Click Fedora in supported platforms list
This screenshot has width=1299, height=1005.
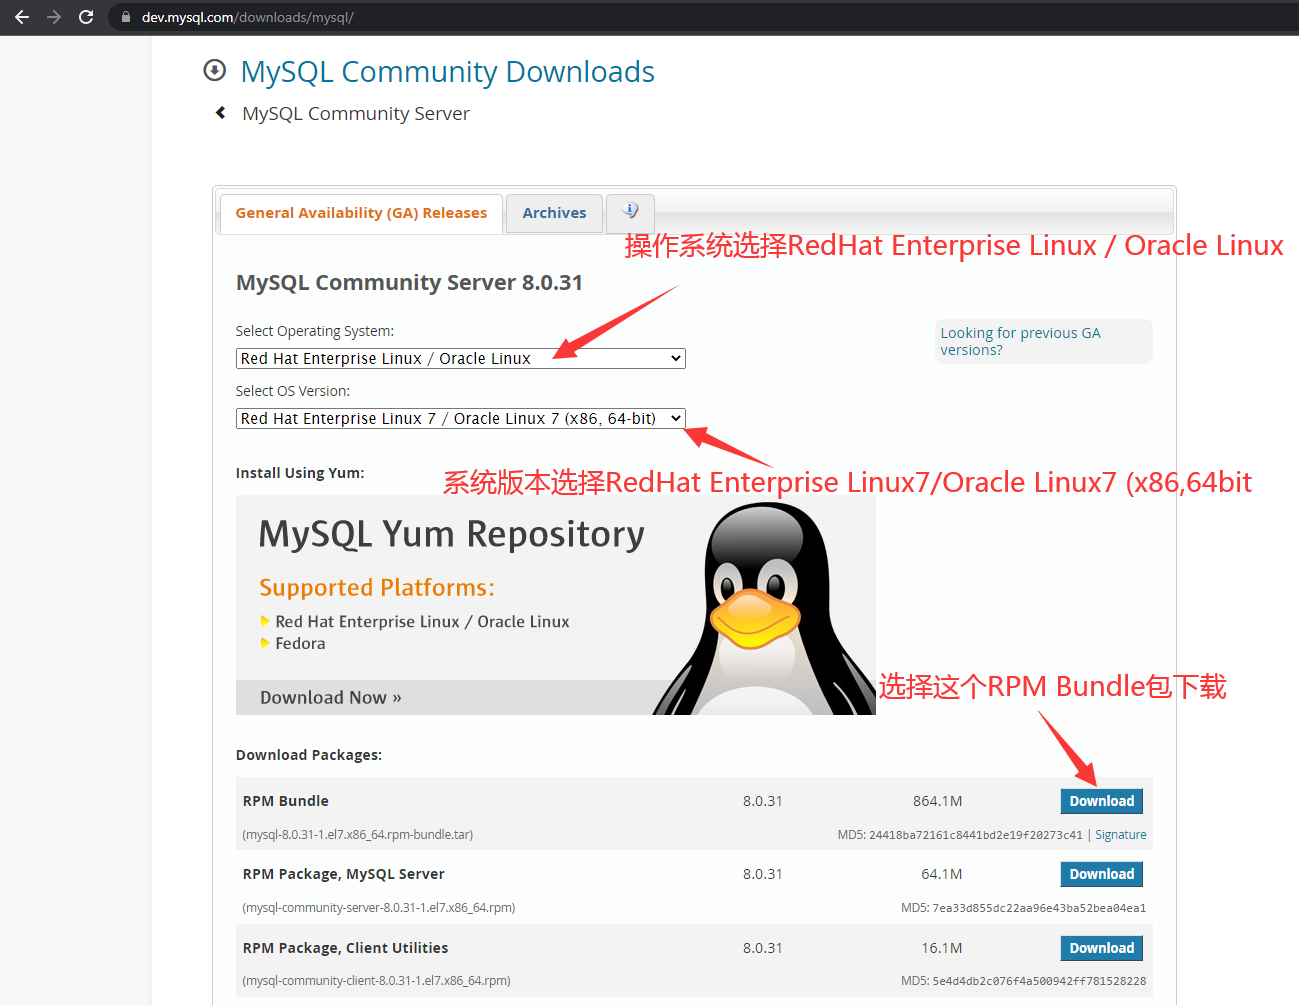point(300,644)
